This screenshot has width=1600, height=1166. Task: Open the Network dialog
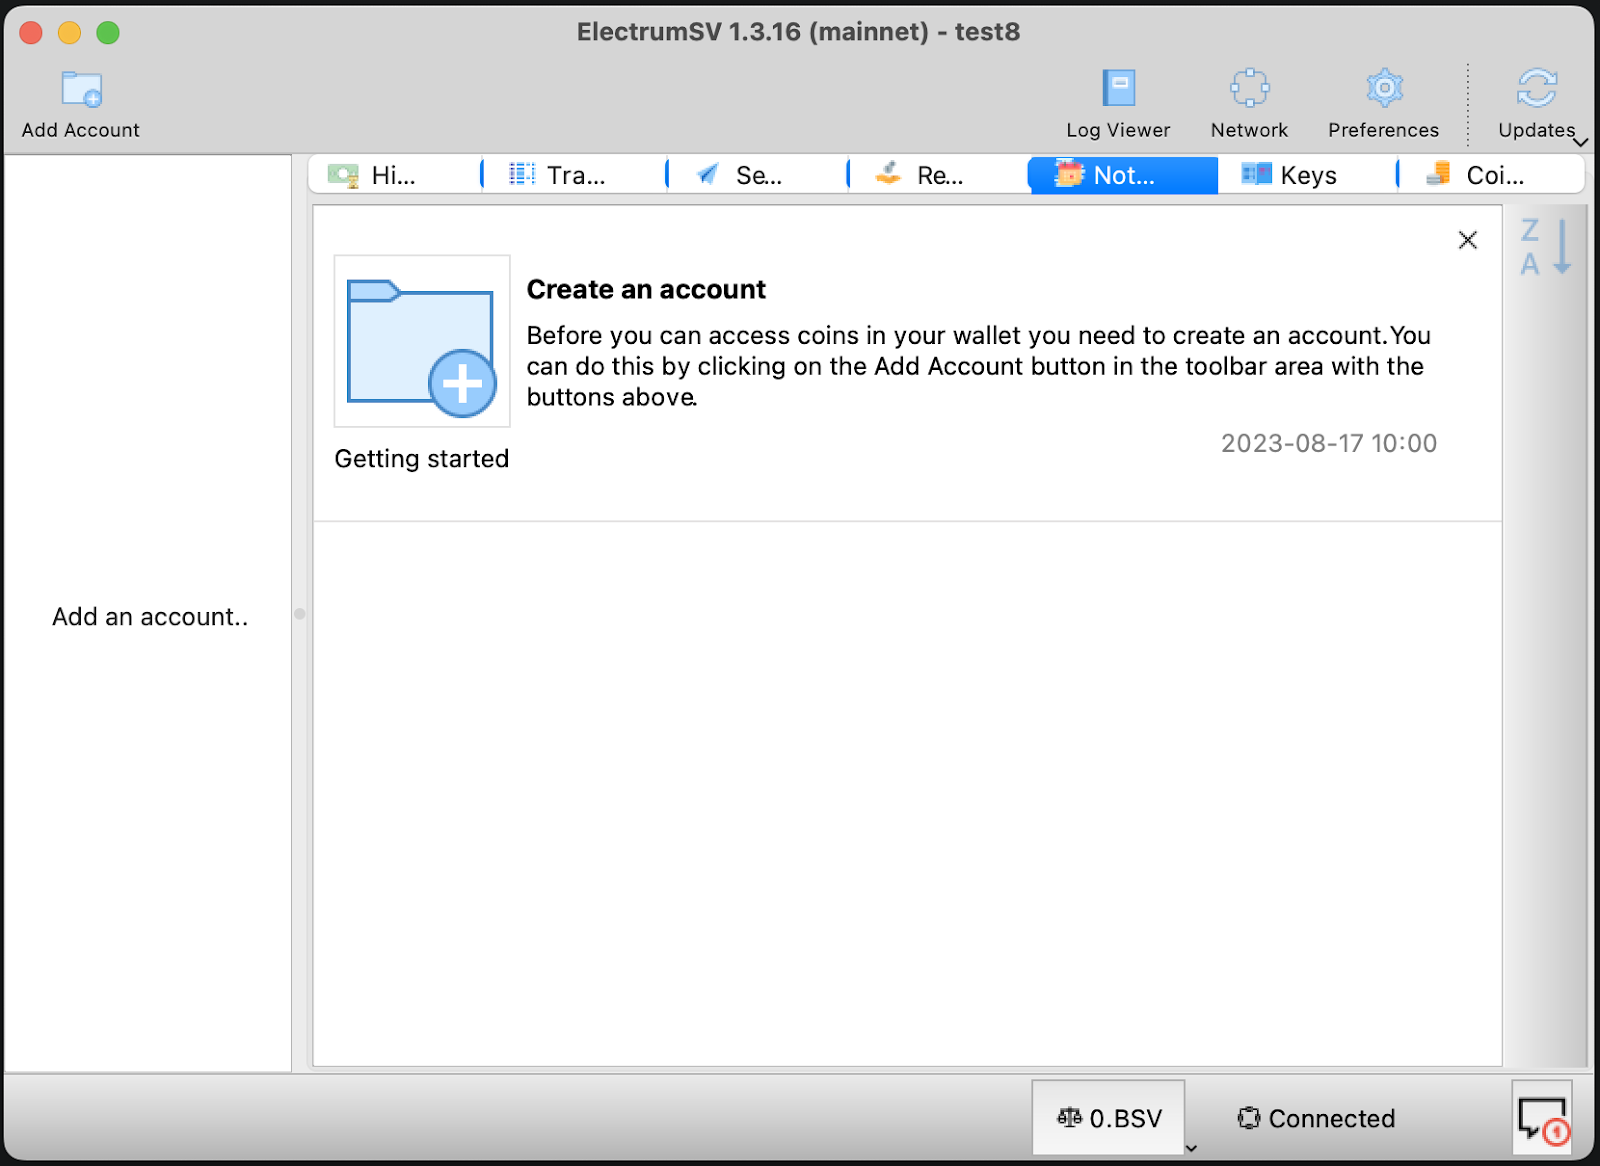(x=1249, y=104)
